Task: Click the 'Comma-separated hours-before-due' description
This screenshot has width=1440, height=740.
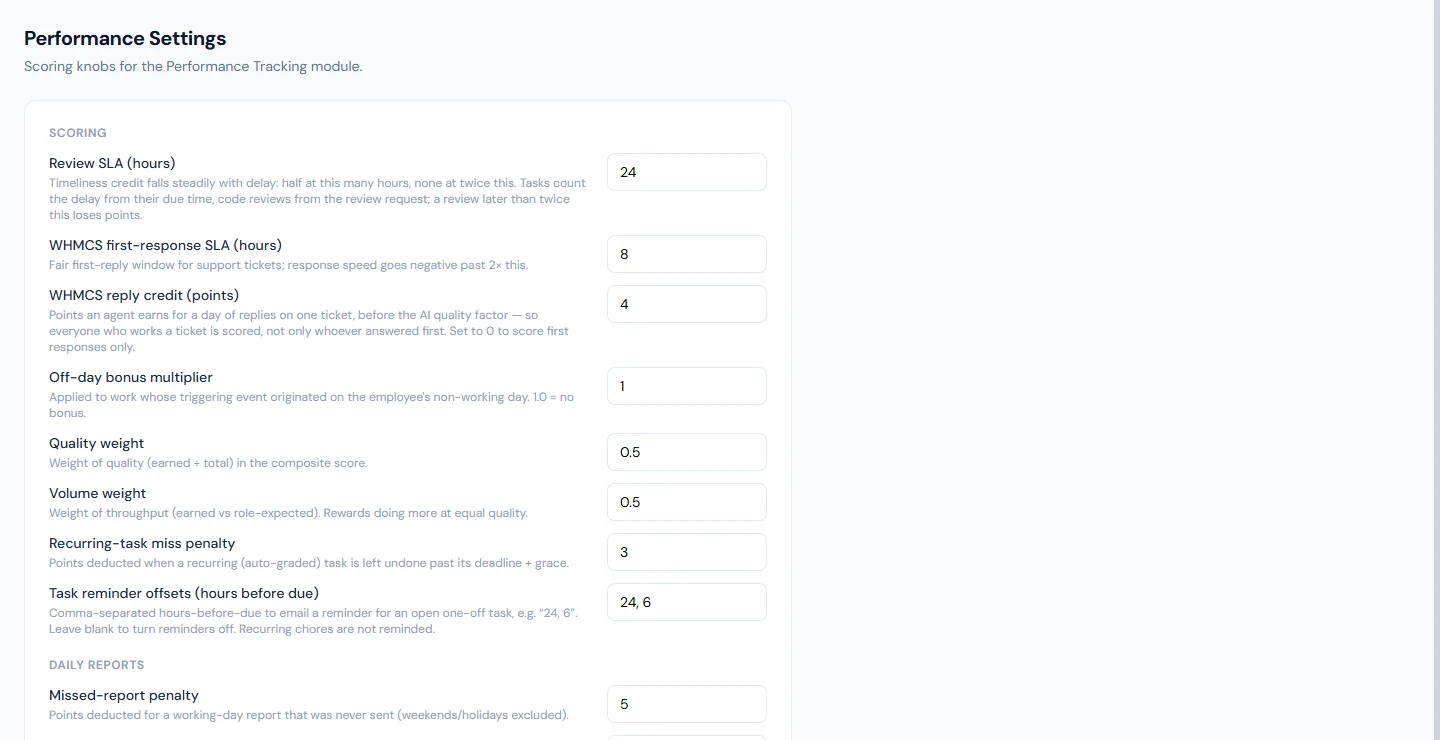Action: click(313, 621)
